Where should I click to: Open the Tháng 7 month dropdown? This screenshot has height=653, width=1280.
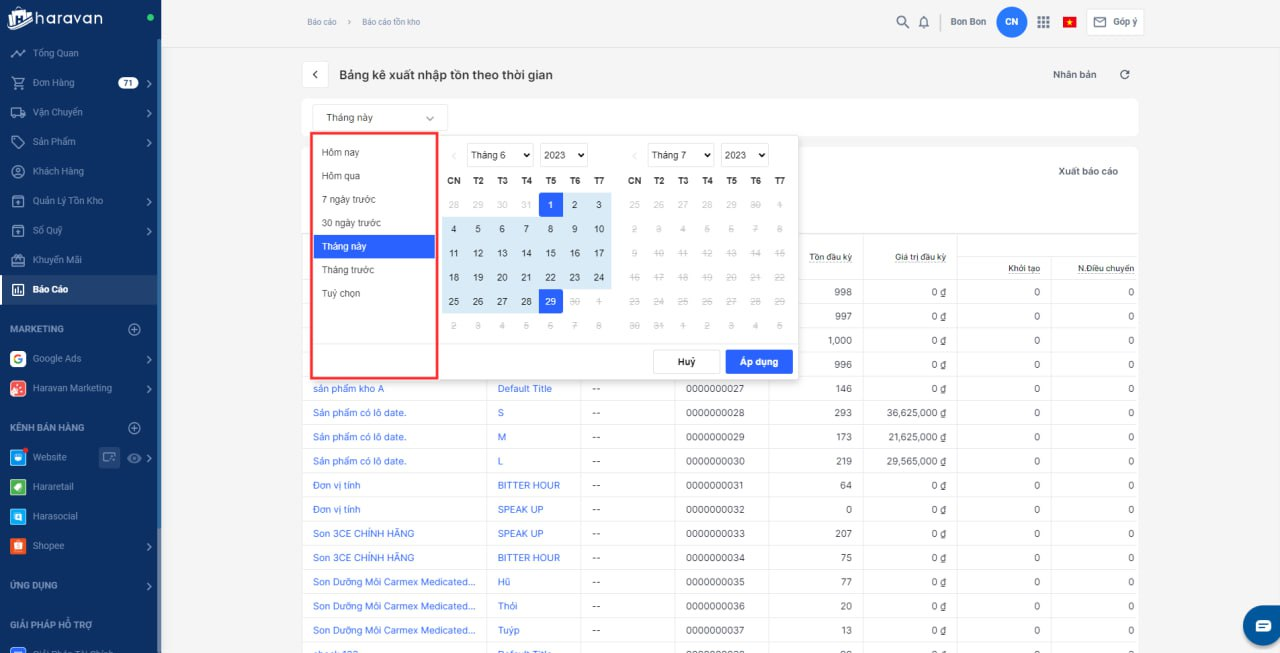[680, 155]
